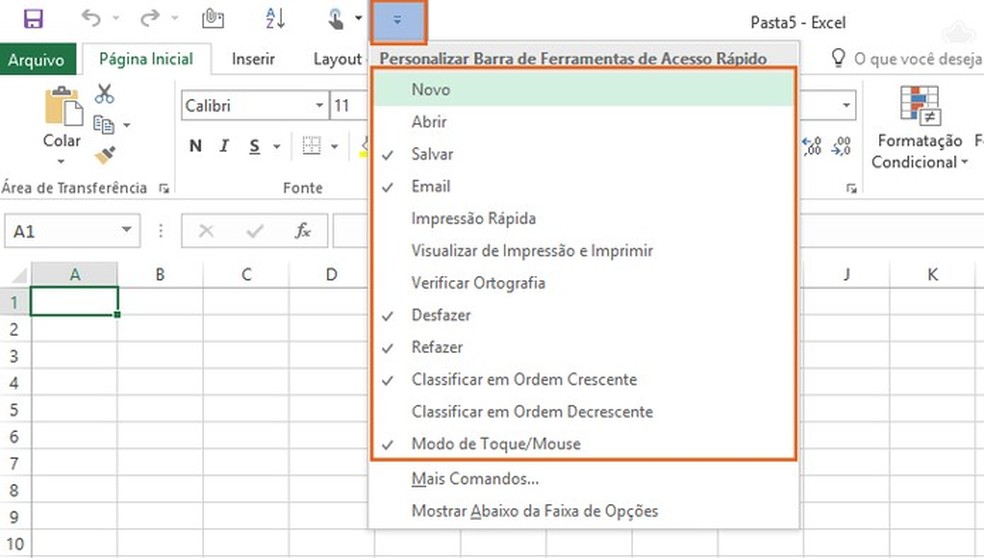
Task: Click the Touch/Mouse mode hand icon
Action: (x=338, y=19)
